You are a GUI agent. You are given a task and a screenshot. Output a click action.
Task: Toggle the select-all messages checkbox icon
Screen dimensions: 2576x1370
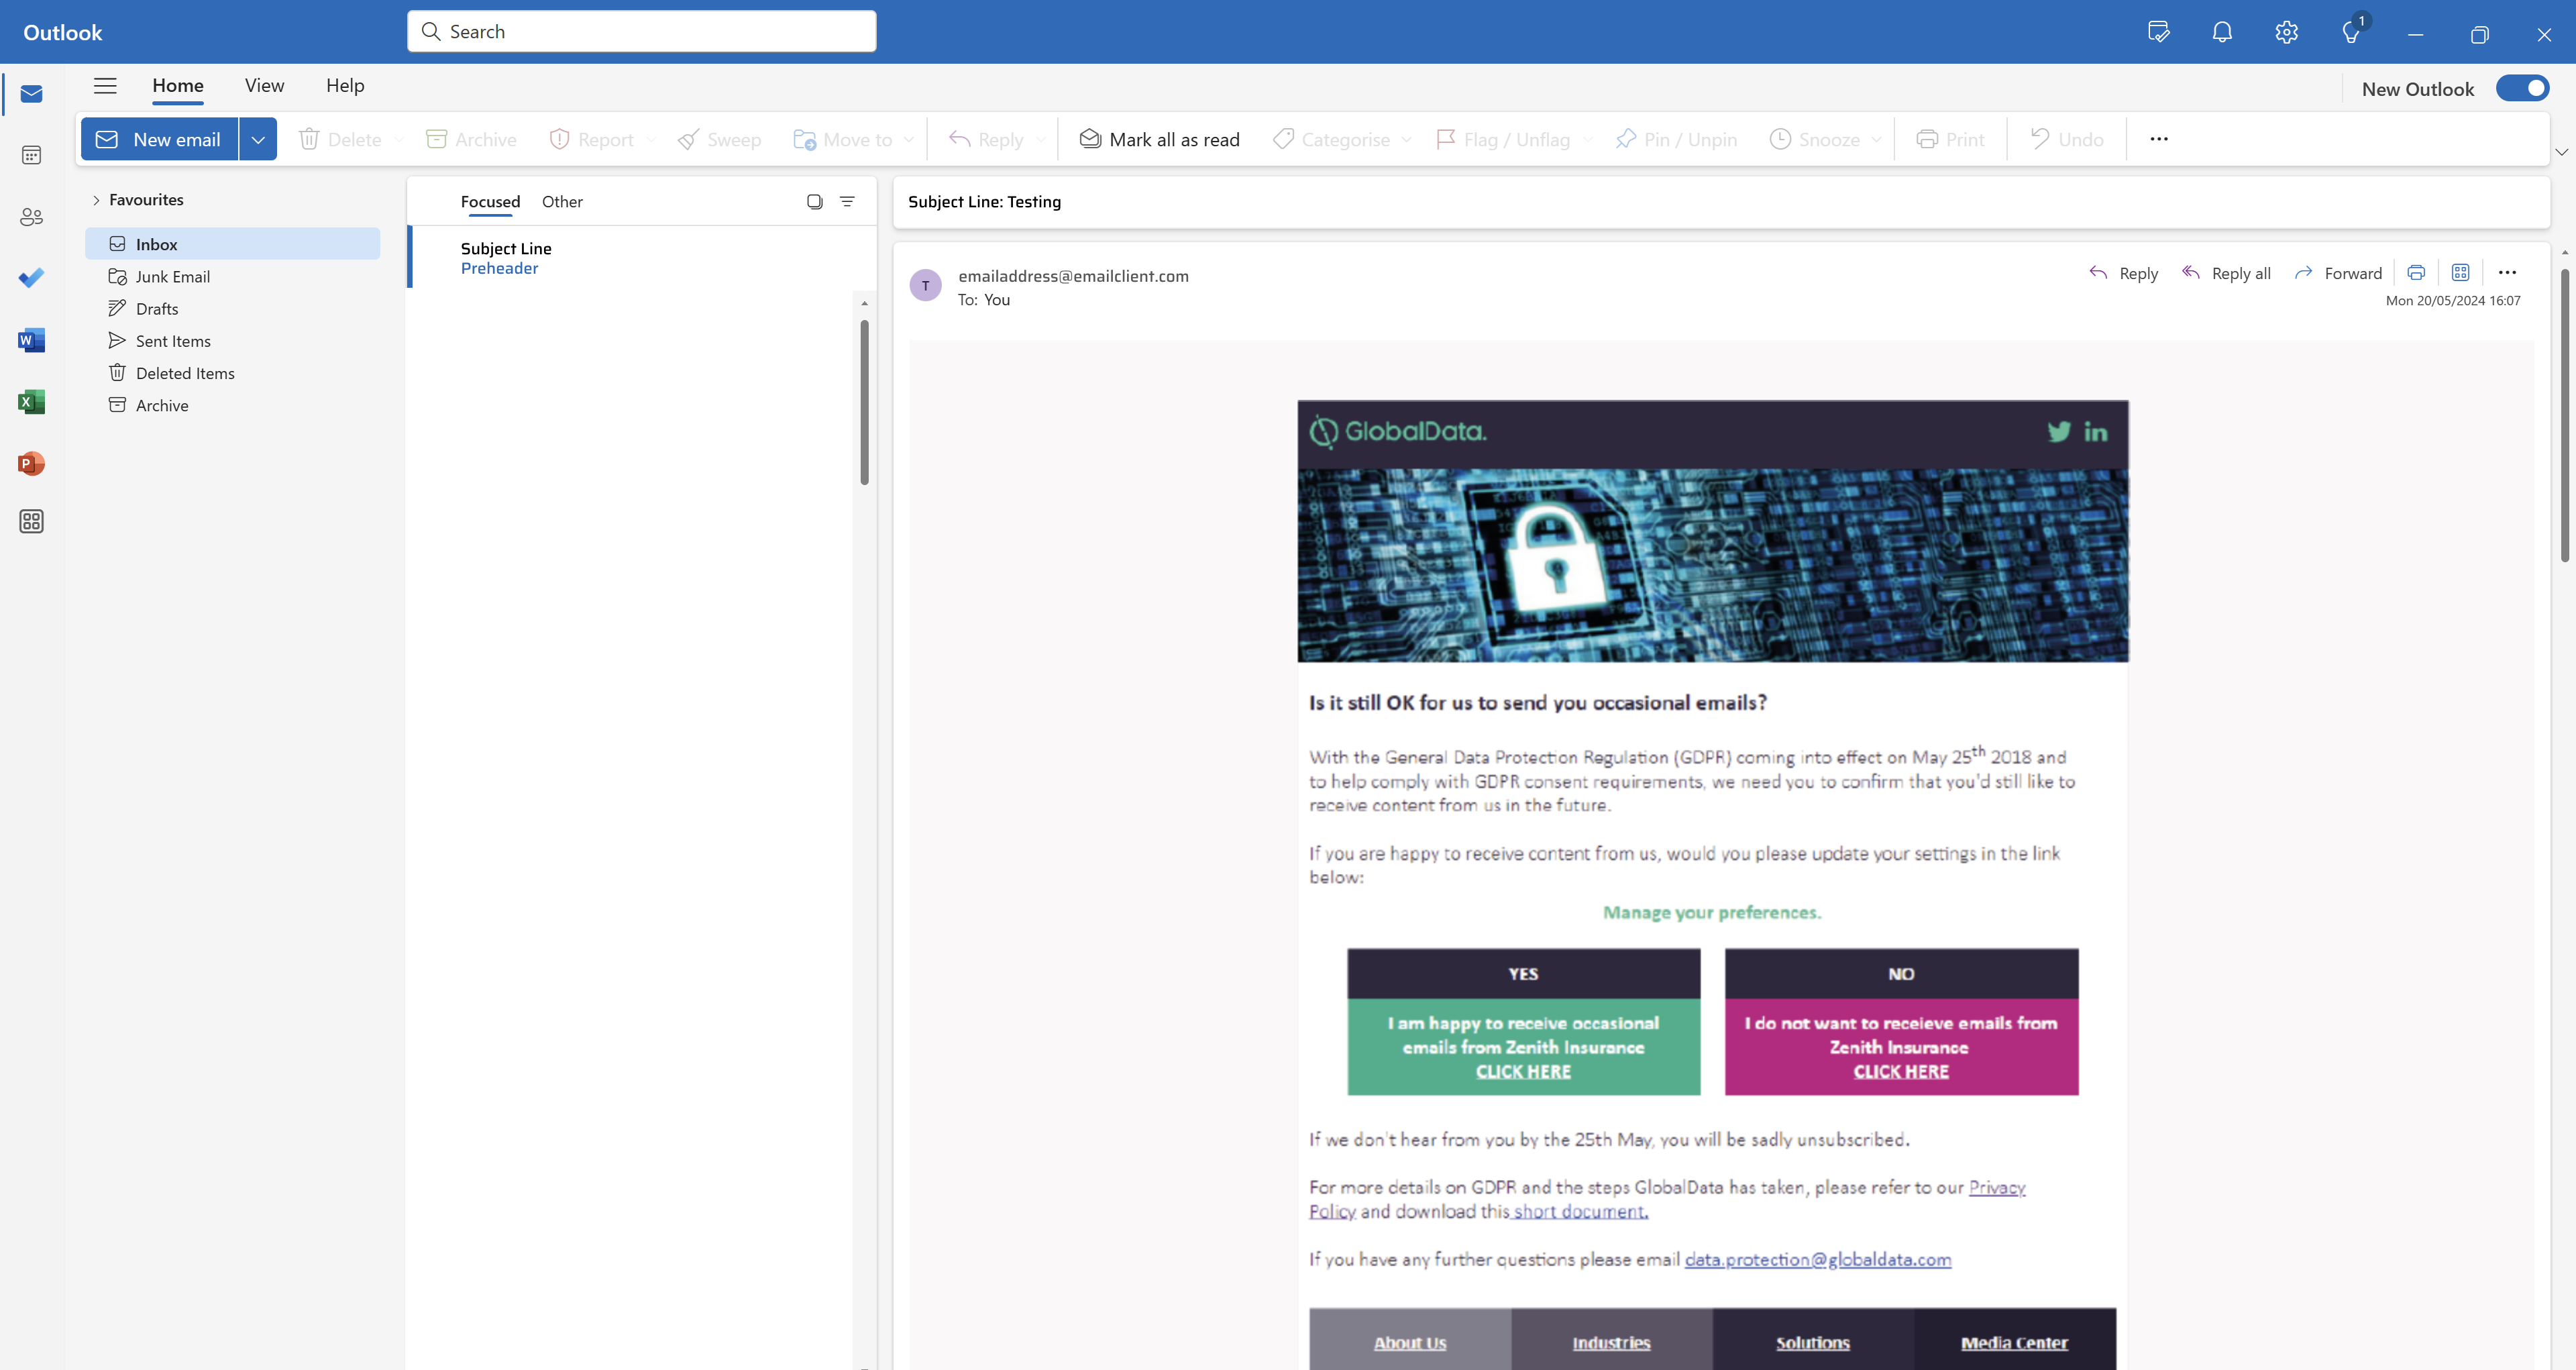(x=814, y=202)
